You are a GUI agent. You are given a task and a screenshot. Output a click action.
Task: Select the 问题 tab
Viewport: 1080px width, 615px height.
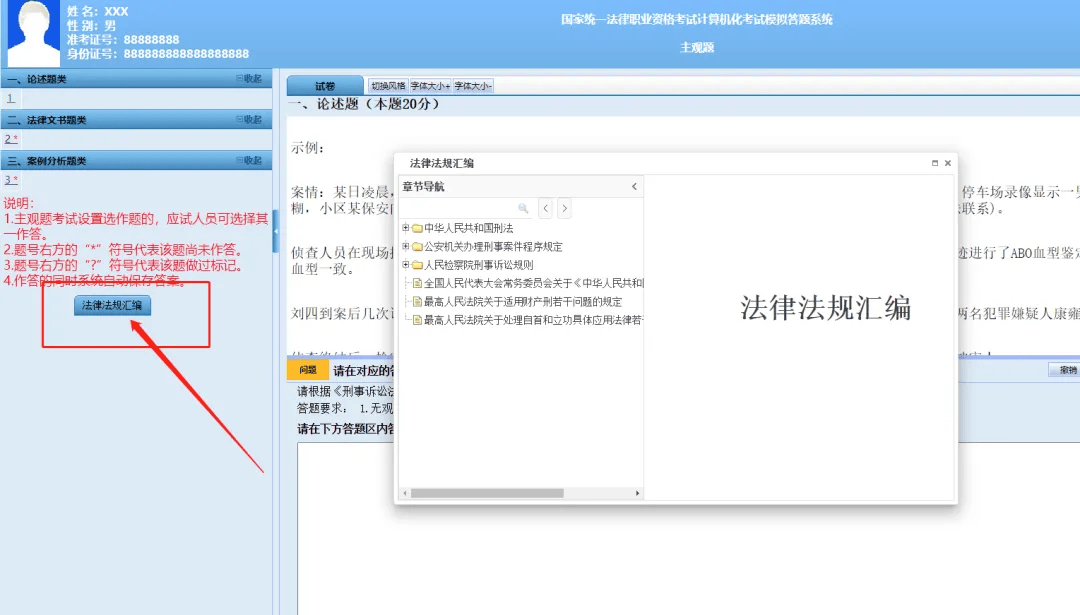tap(308, 371)
